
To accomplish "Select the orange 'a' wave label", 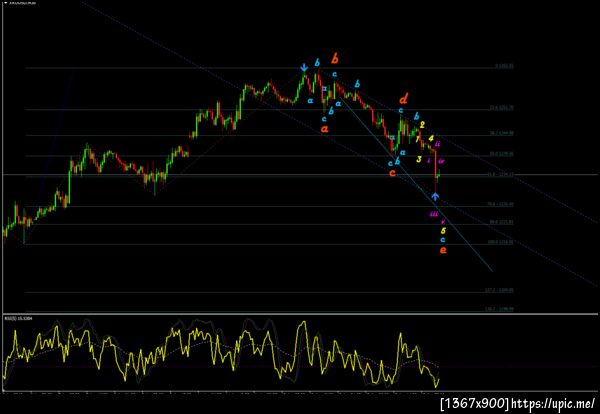I will pos(325,129).
